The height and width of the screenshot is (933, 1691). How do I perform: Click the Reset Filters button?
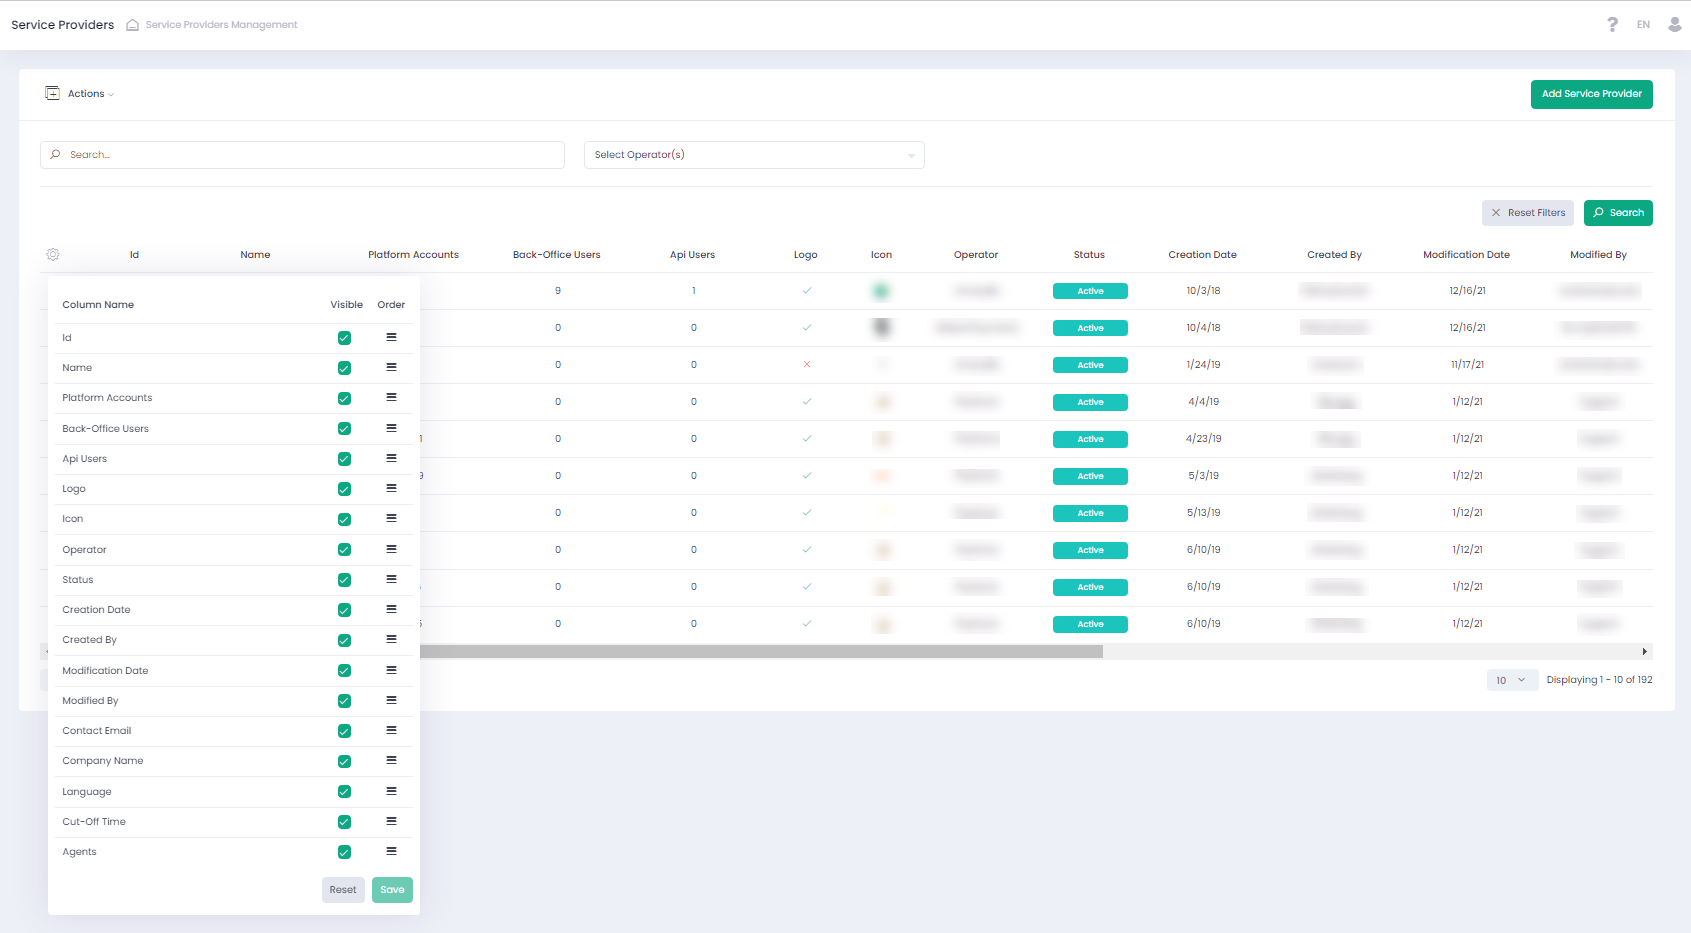[1527, 213]
